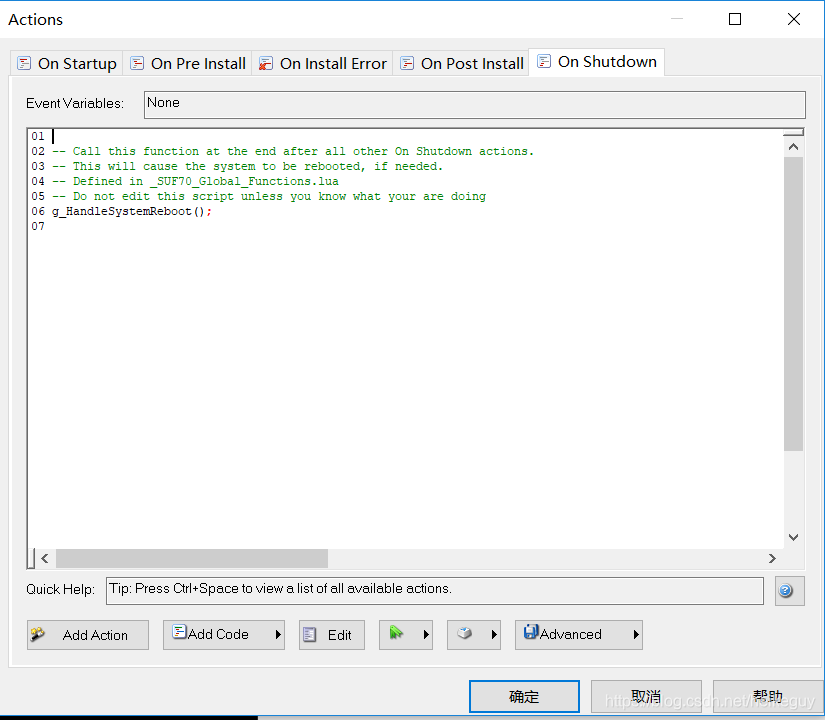Click the vertical scrollbar up arrow

(x=793, y=147)
